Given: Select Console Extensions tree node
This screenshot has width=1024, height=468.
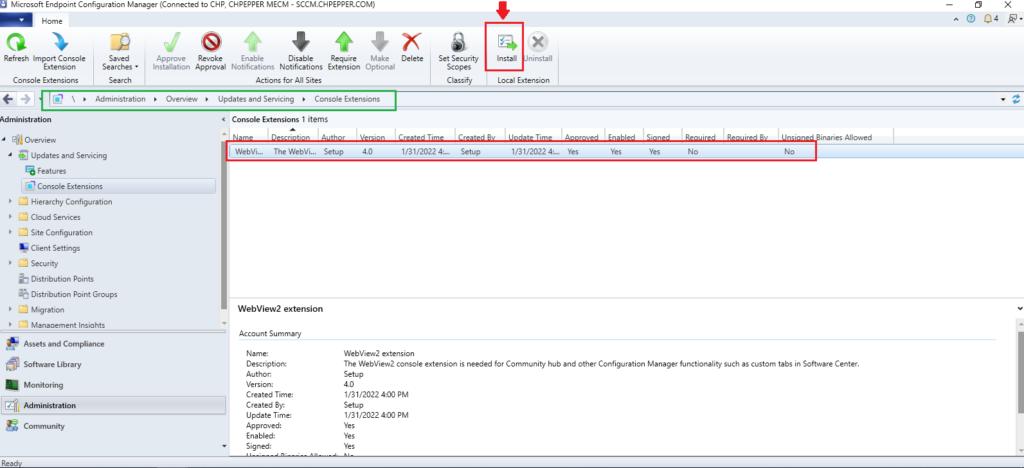Looking at the screenshot, I should (118, 187).
